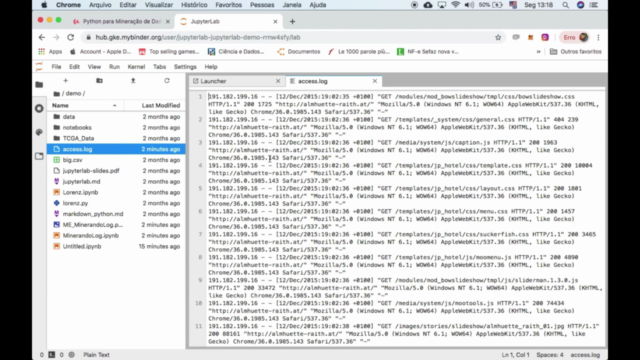Click the volume icon in menu bar
The width and height of the screenshot is (640, 360).
(469, 5)
